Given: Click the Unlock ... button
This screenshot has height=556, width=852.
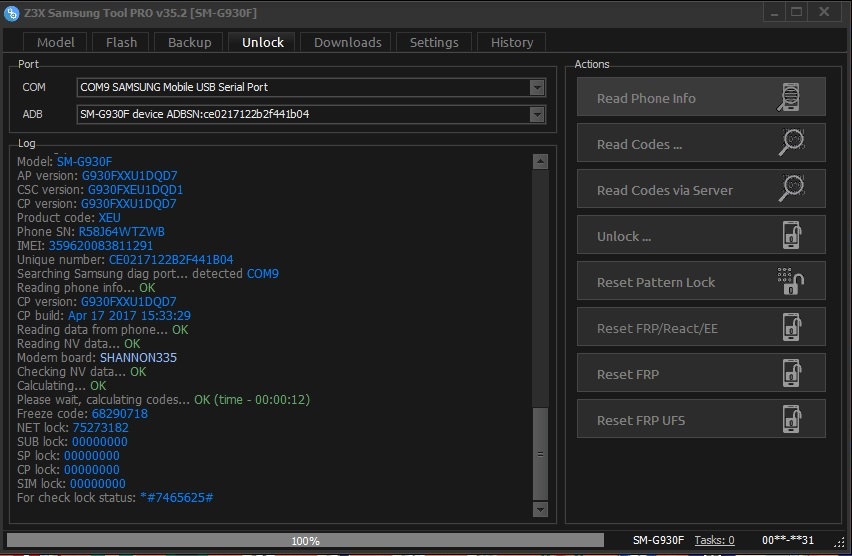Looking at the screenshot, I should [701, 235].
